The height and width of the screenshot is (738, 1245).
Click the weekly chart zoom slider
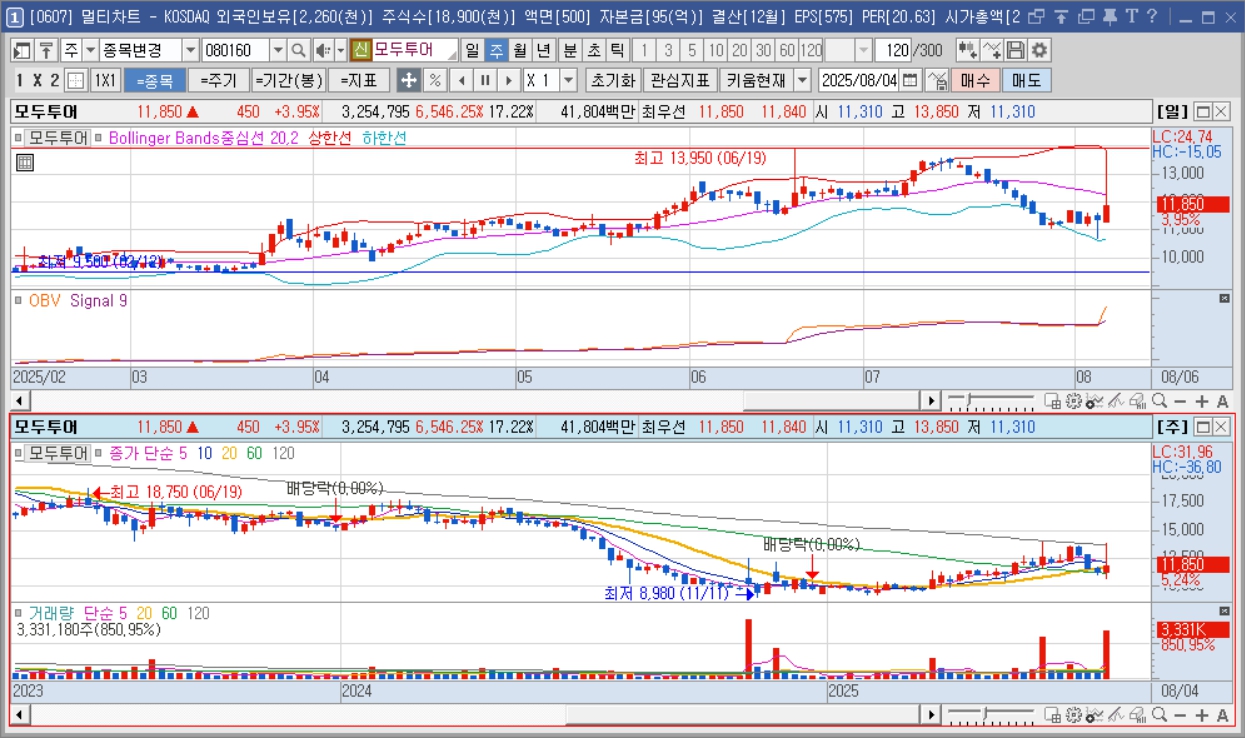coord(991,715)
